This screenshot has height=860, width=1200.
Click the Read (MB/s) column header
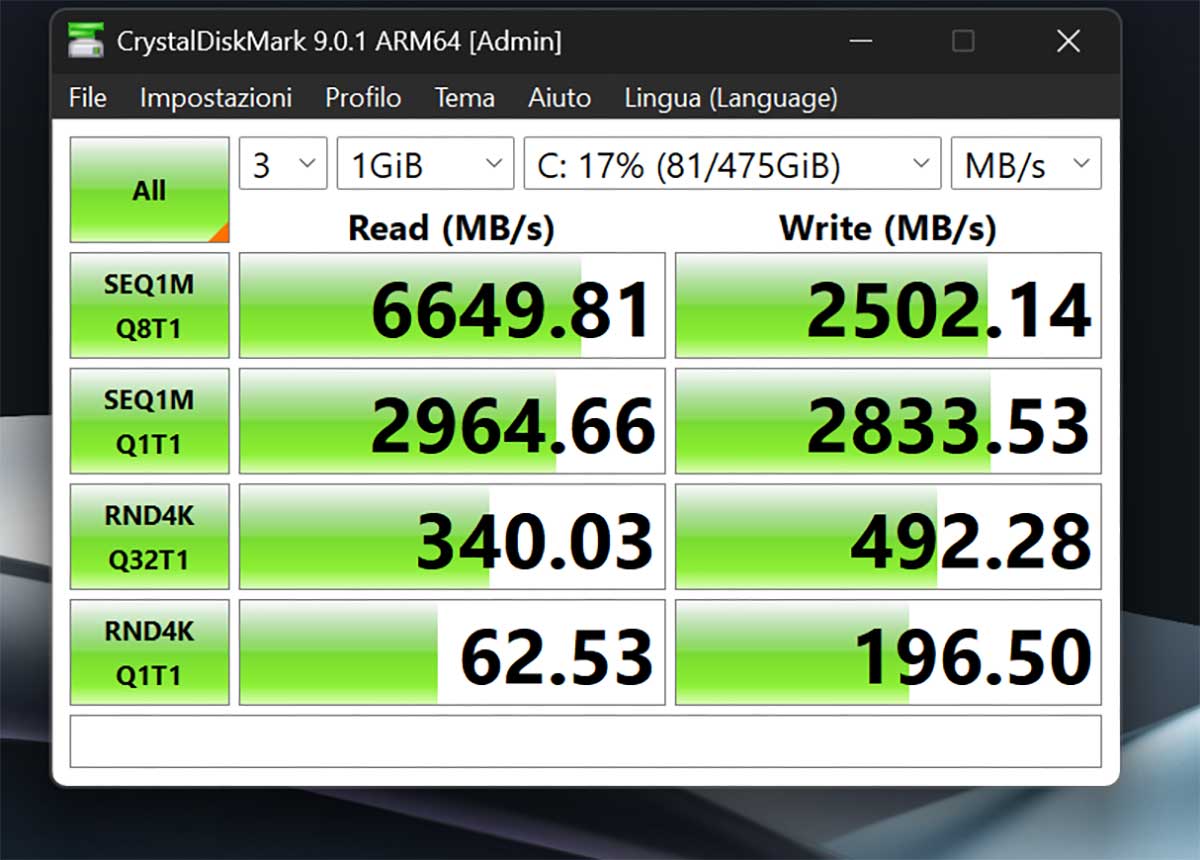451,228
